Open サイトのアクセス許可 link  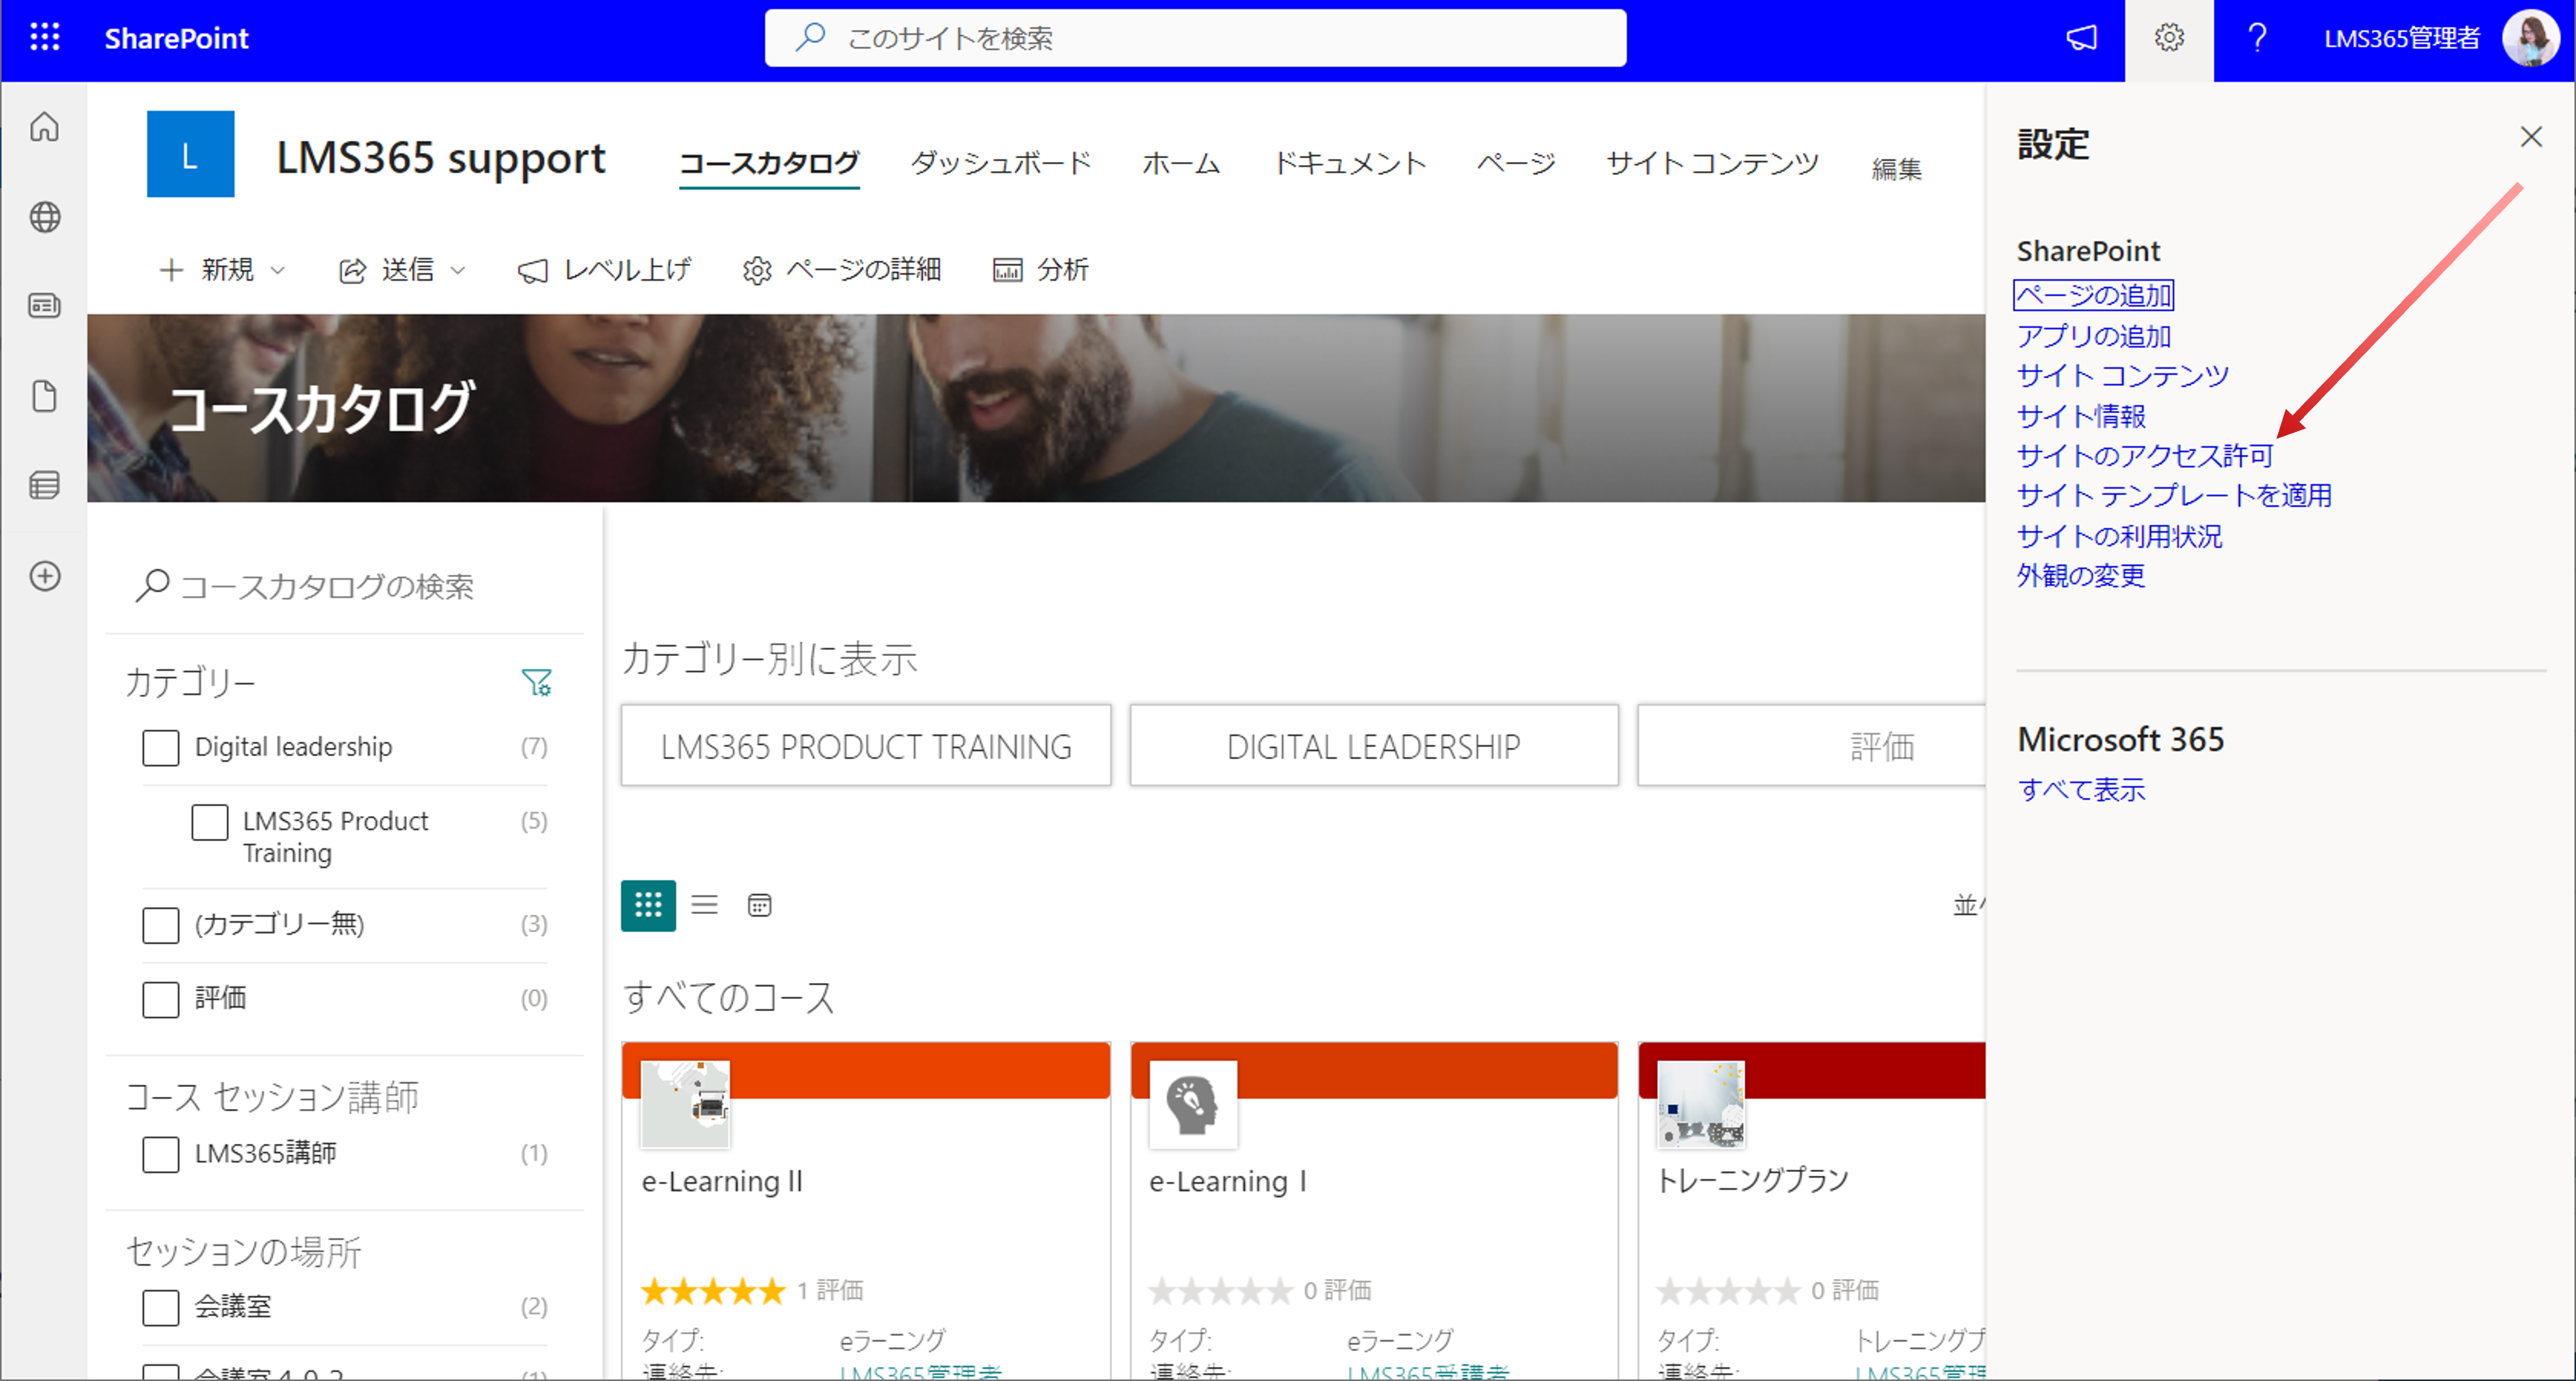pyautogui.click(x=2144, y=456)
